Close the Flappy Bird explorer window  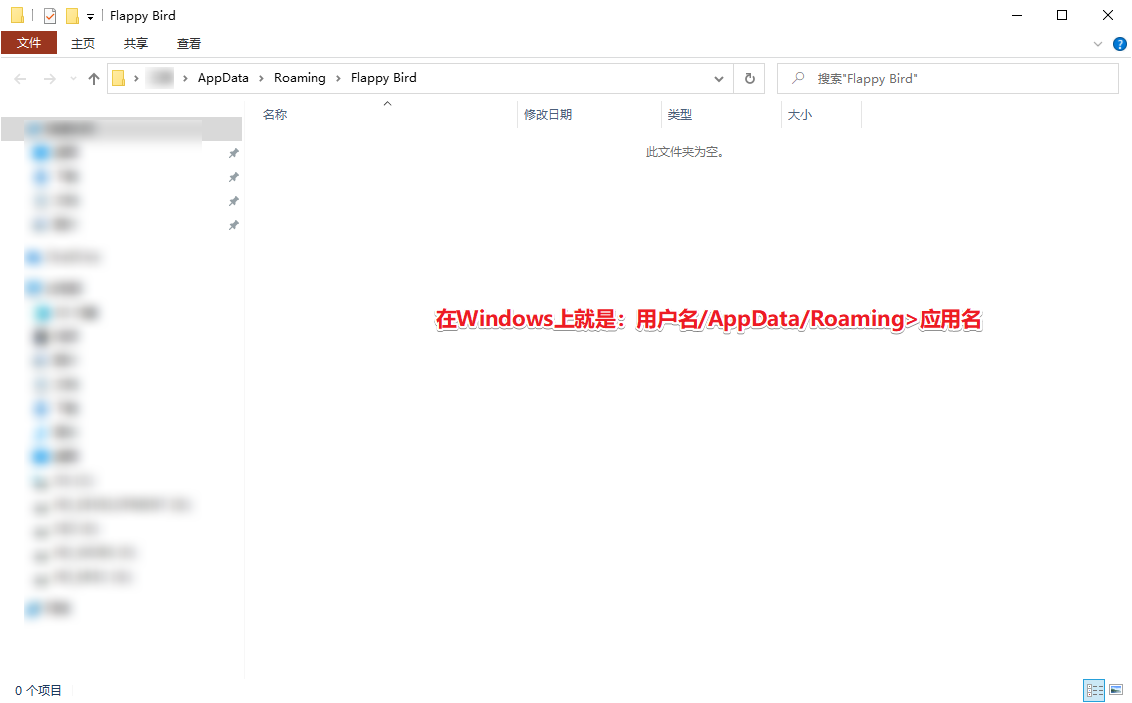click(x=1107, y=15)
